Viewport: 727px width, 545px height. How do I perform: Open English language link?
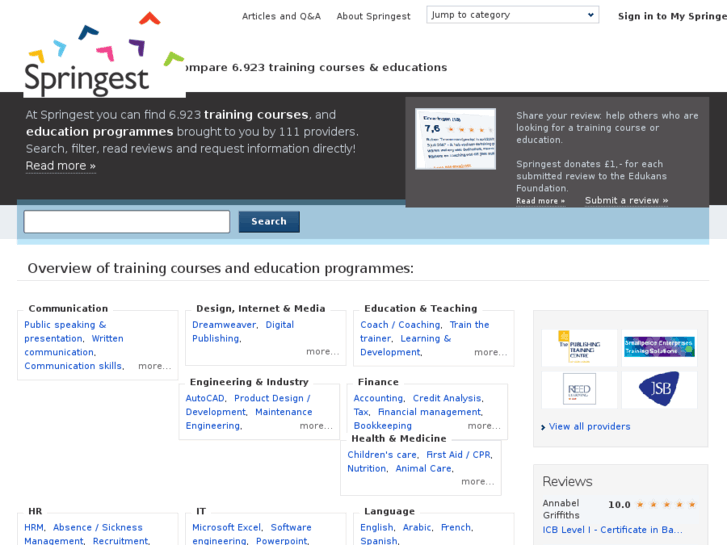(376, 527)
